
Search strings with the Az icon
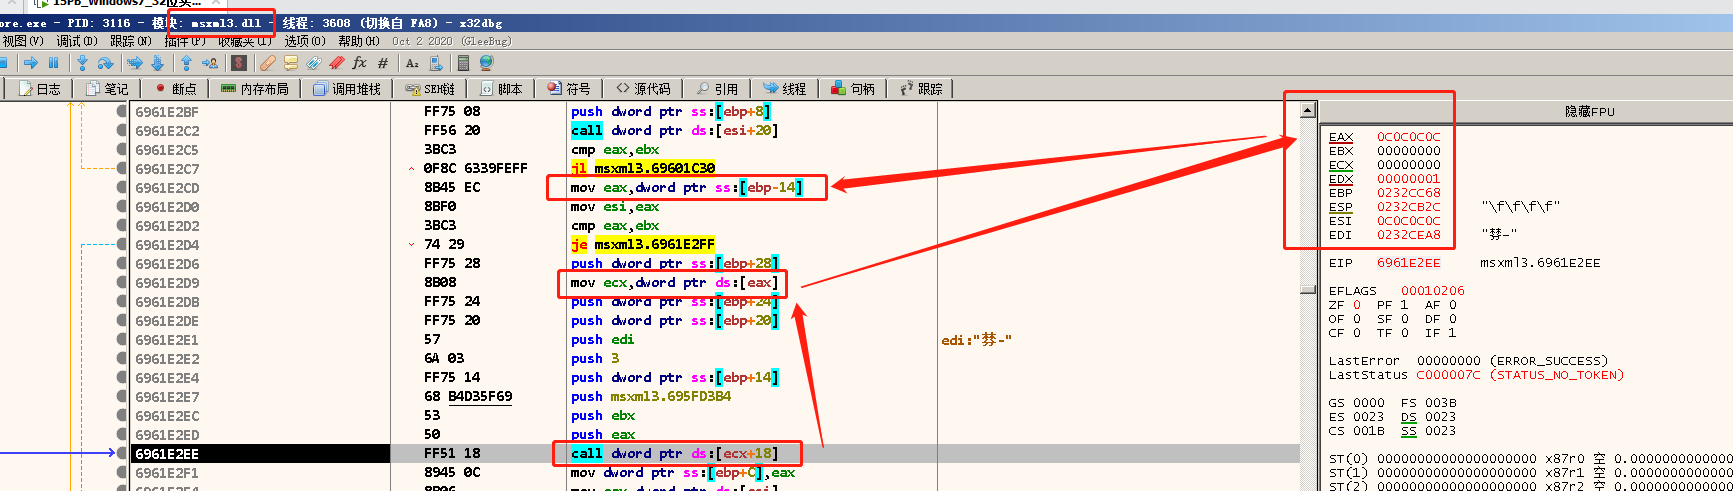click(x=412, y=63)
